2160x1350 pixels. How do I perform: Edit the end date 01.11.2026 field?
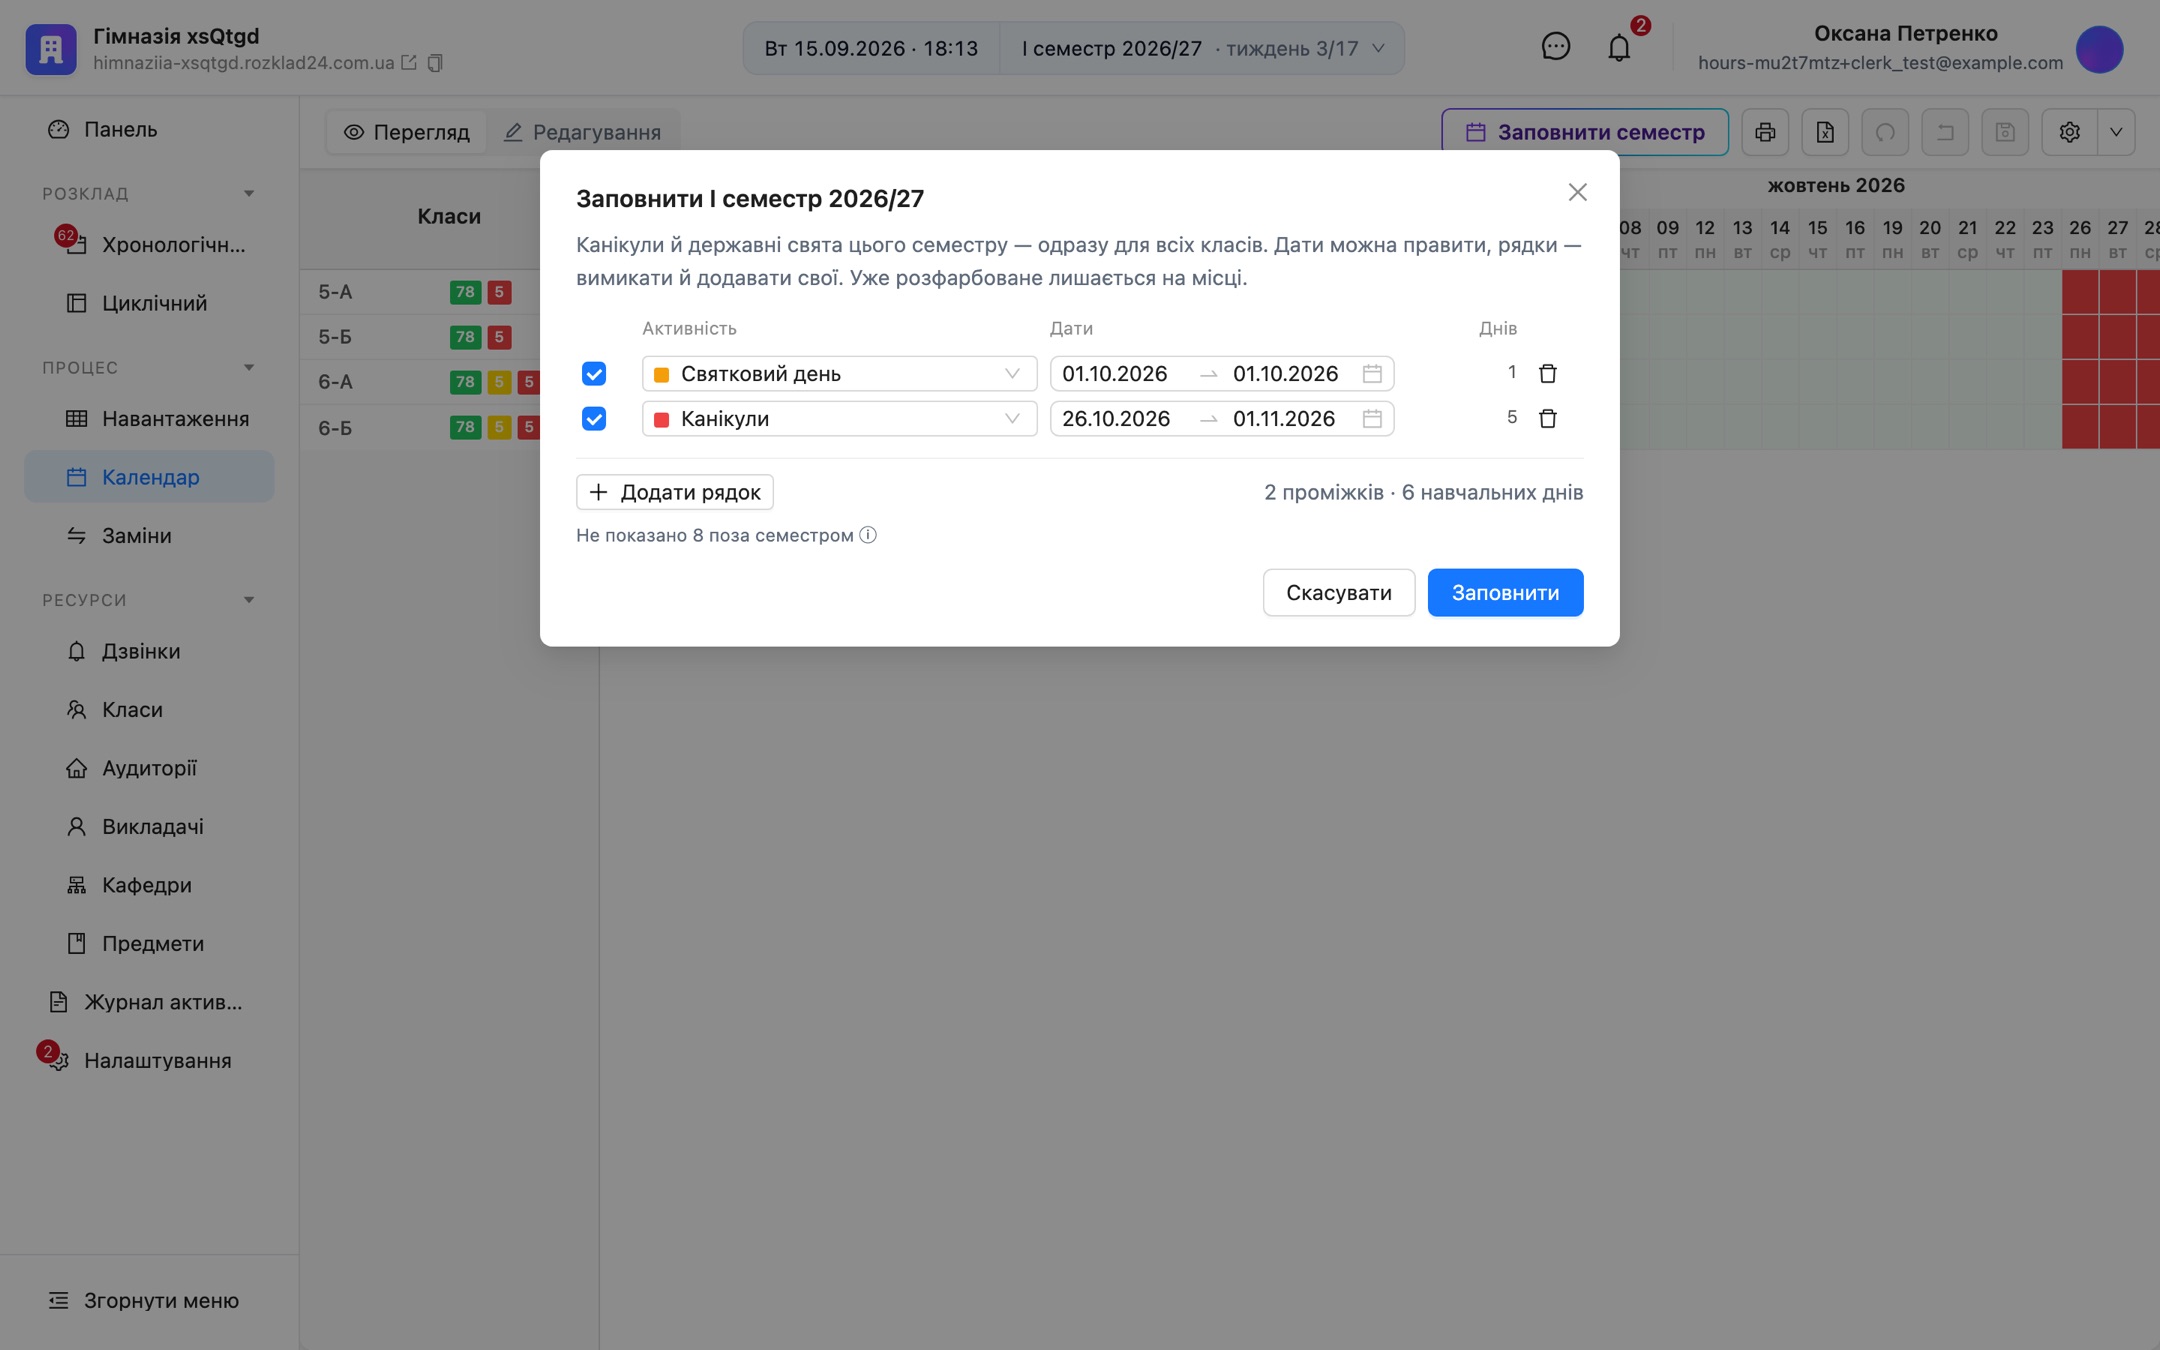1284,418
